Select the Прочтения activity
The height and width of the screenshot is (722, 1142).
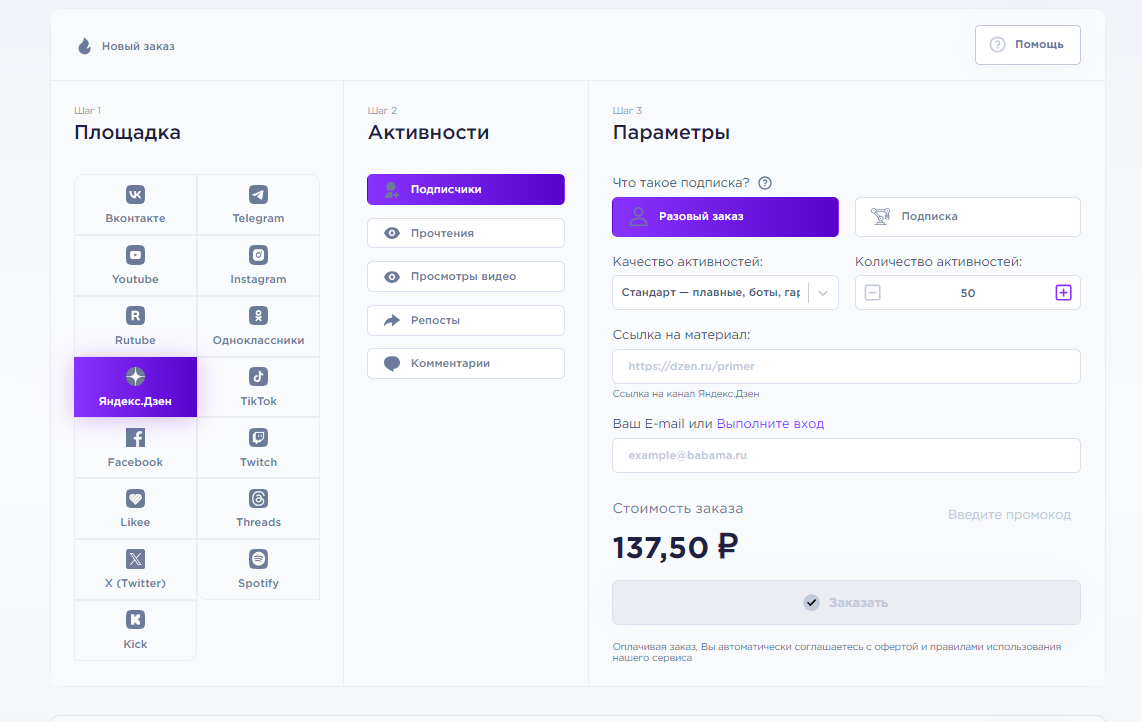(466, 233)
